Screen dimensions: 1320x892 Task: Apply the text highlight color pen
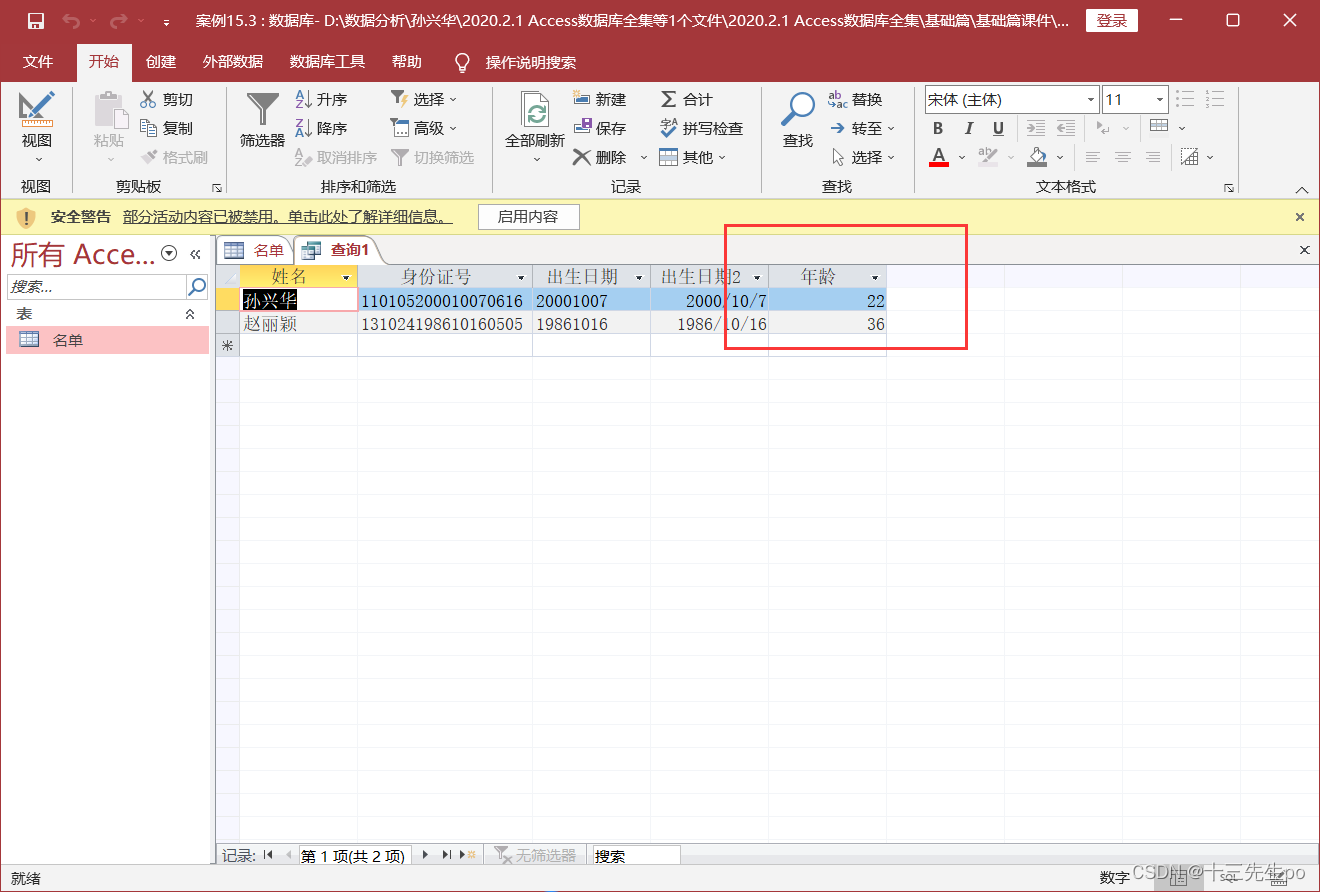[x=987, y=157]
